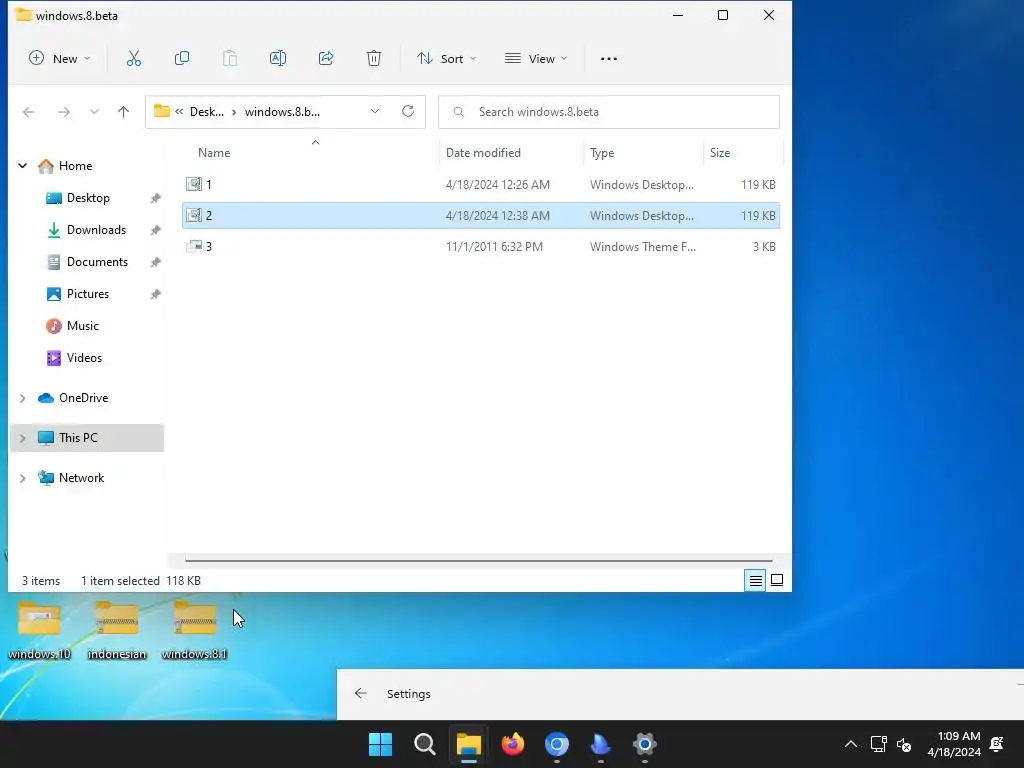Go up one folder level arrow
This screenshot has width=1024, height=768.
click(123, 112)
